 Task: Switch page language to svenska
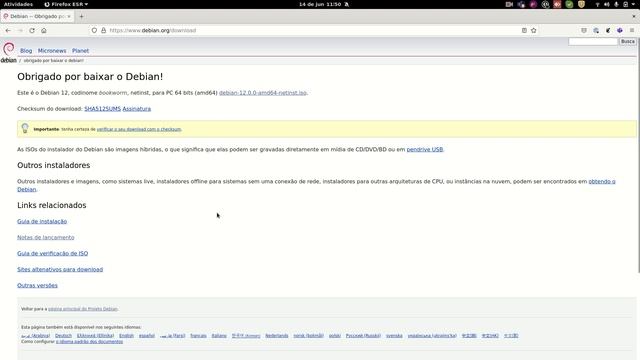point(394,336)
